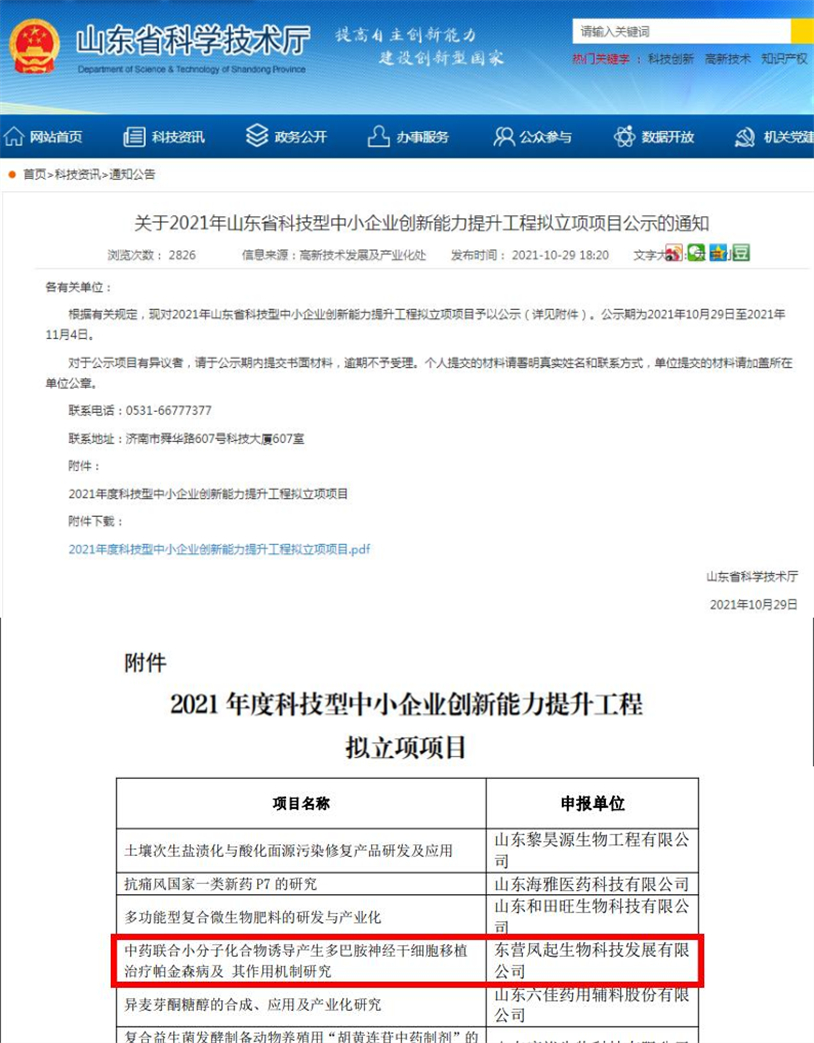This screenshot has width=814, height=1043.
Task: Click the source 高新技术发展及产业化处
Action: pyautogui.click(x=362, y=255)
